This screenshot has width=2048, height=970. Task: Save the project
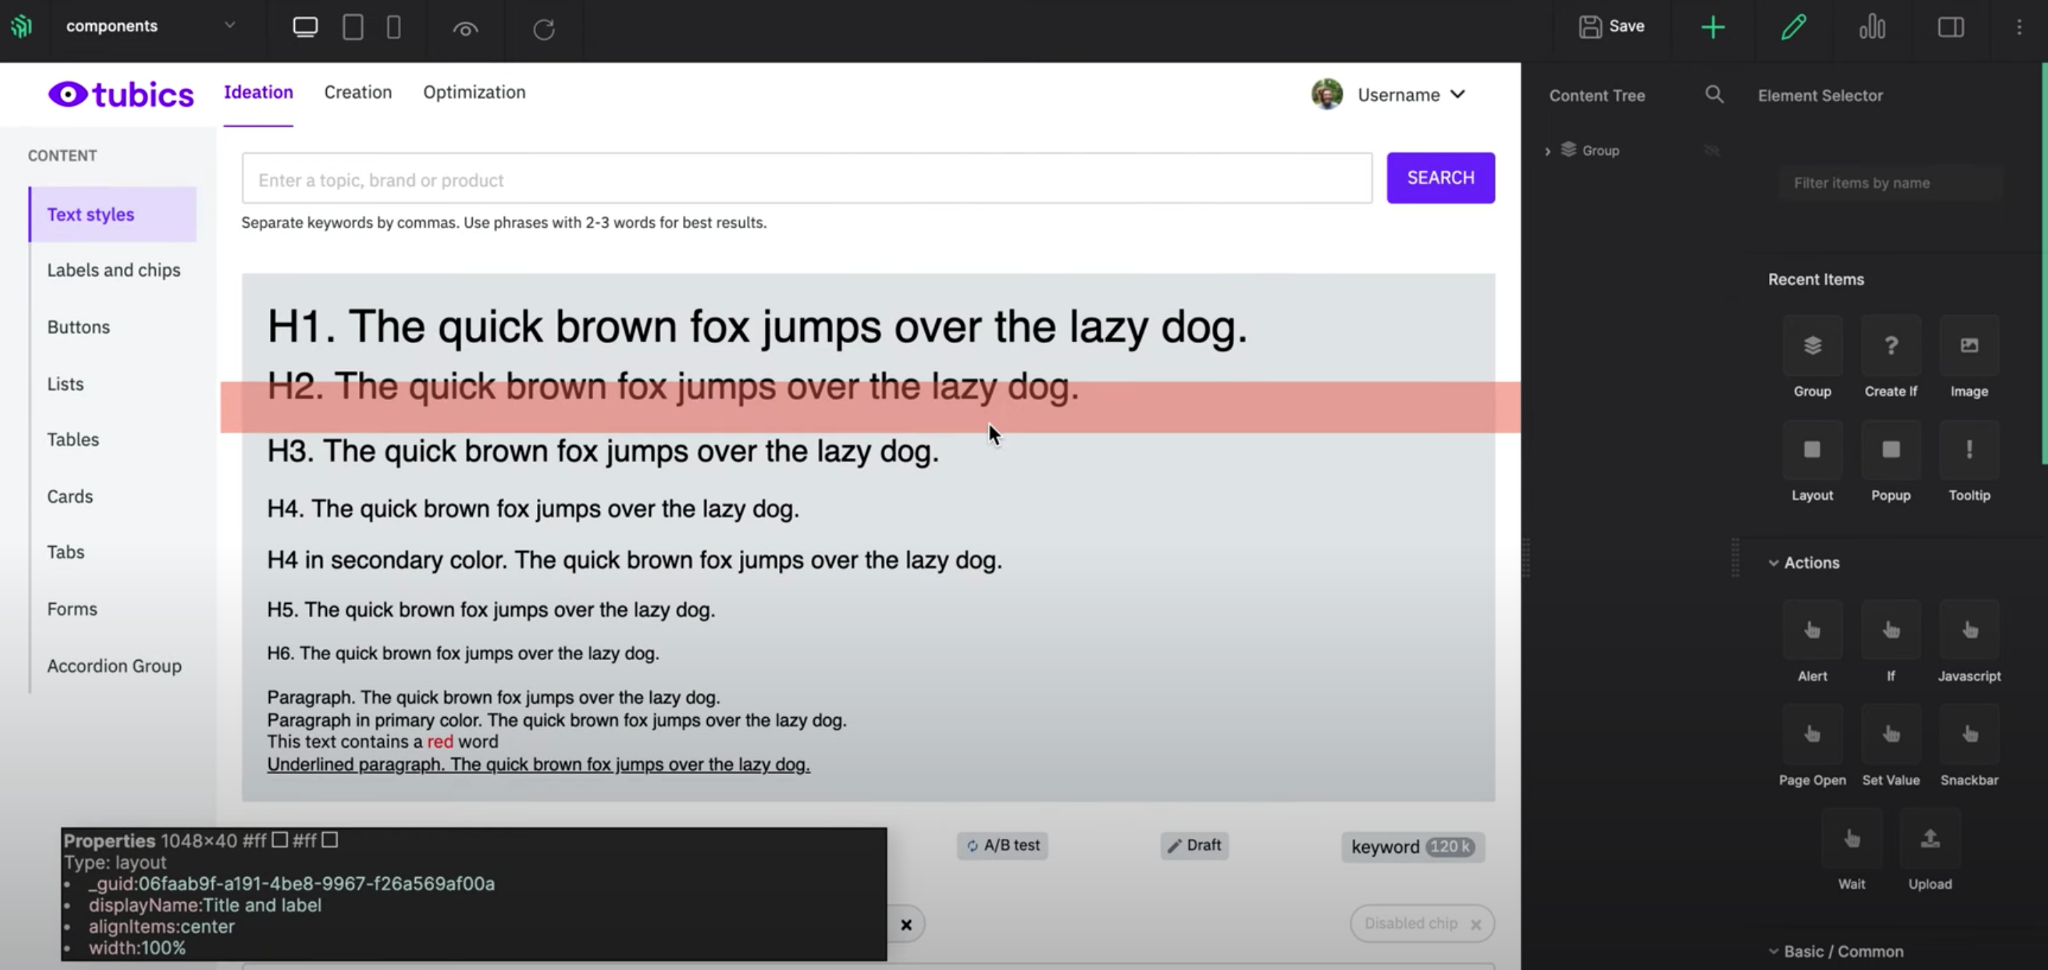click(x=1611, y=26)
